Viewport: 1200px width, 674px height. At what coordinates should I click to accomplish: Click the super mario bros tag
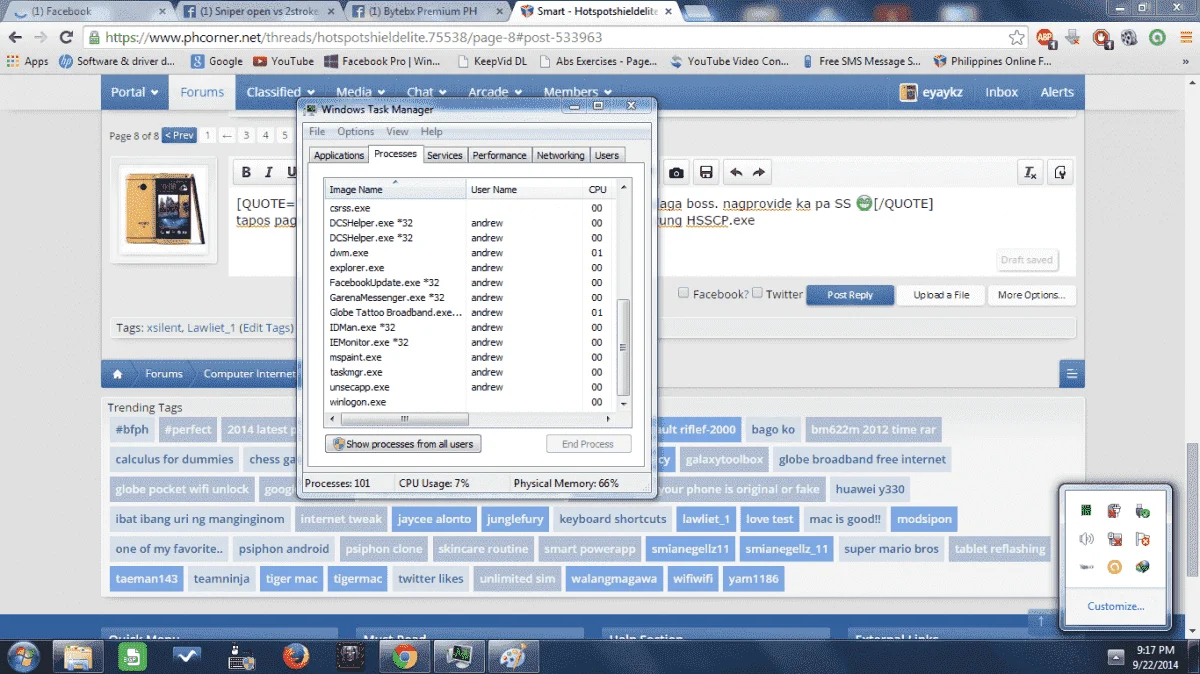click(891, 549)
